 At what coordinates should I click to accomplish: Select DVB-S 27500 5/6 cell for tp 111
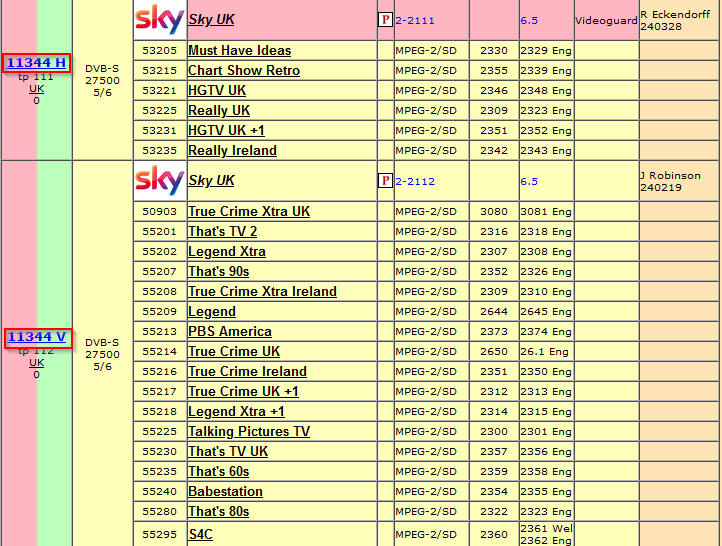103,81
